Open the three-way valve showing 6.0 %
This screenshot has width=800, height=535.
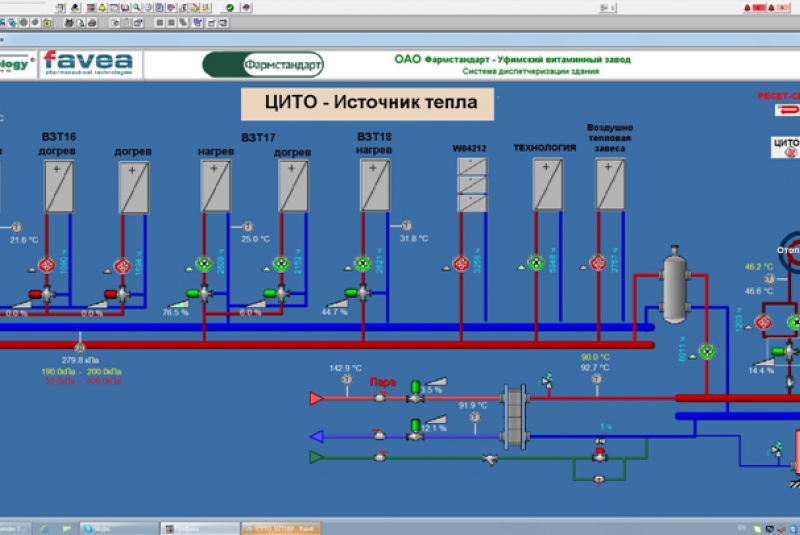[277, 293]
